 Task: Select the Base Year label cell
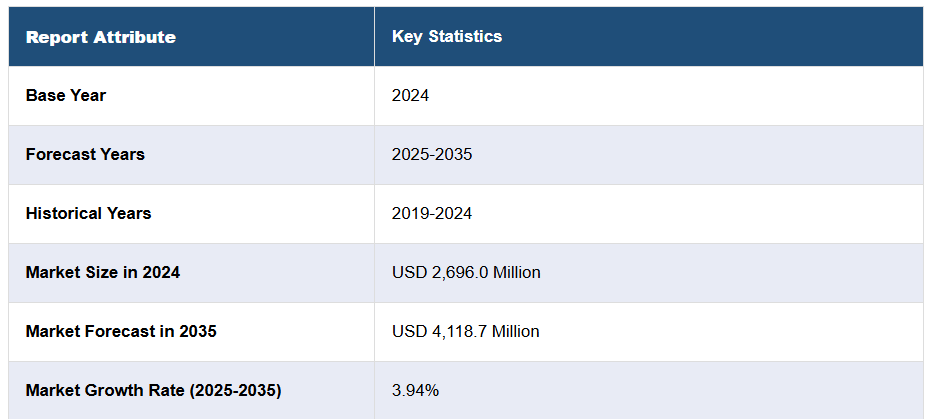(x=66, y=96)
